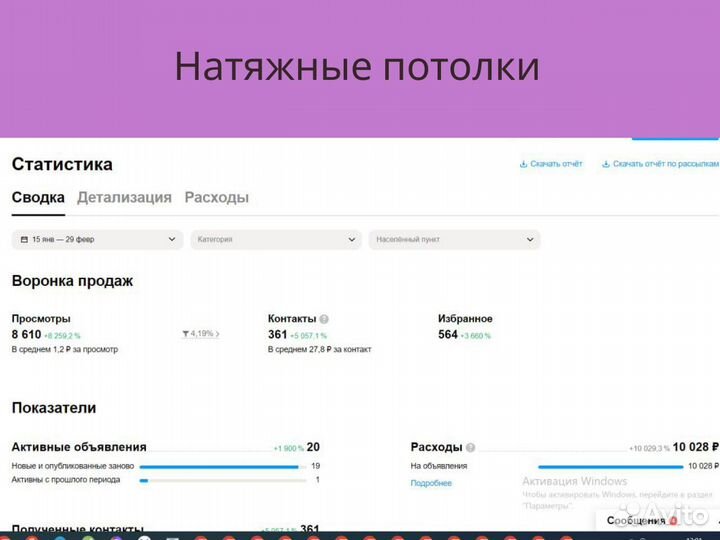Click the Воронка продаж heading
The width and height of the screenshot is (720, 540).
pyautogui.click(x=72, y=281)
